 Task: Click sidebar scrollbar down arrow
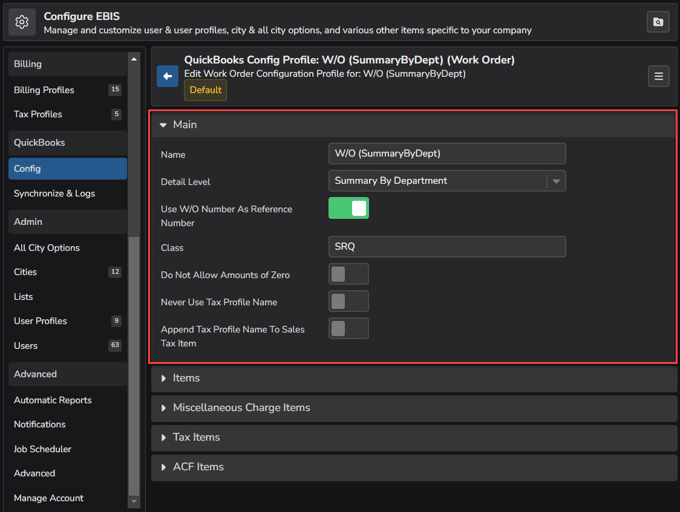pyautogui.click(x=134, y=501)
